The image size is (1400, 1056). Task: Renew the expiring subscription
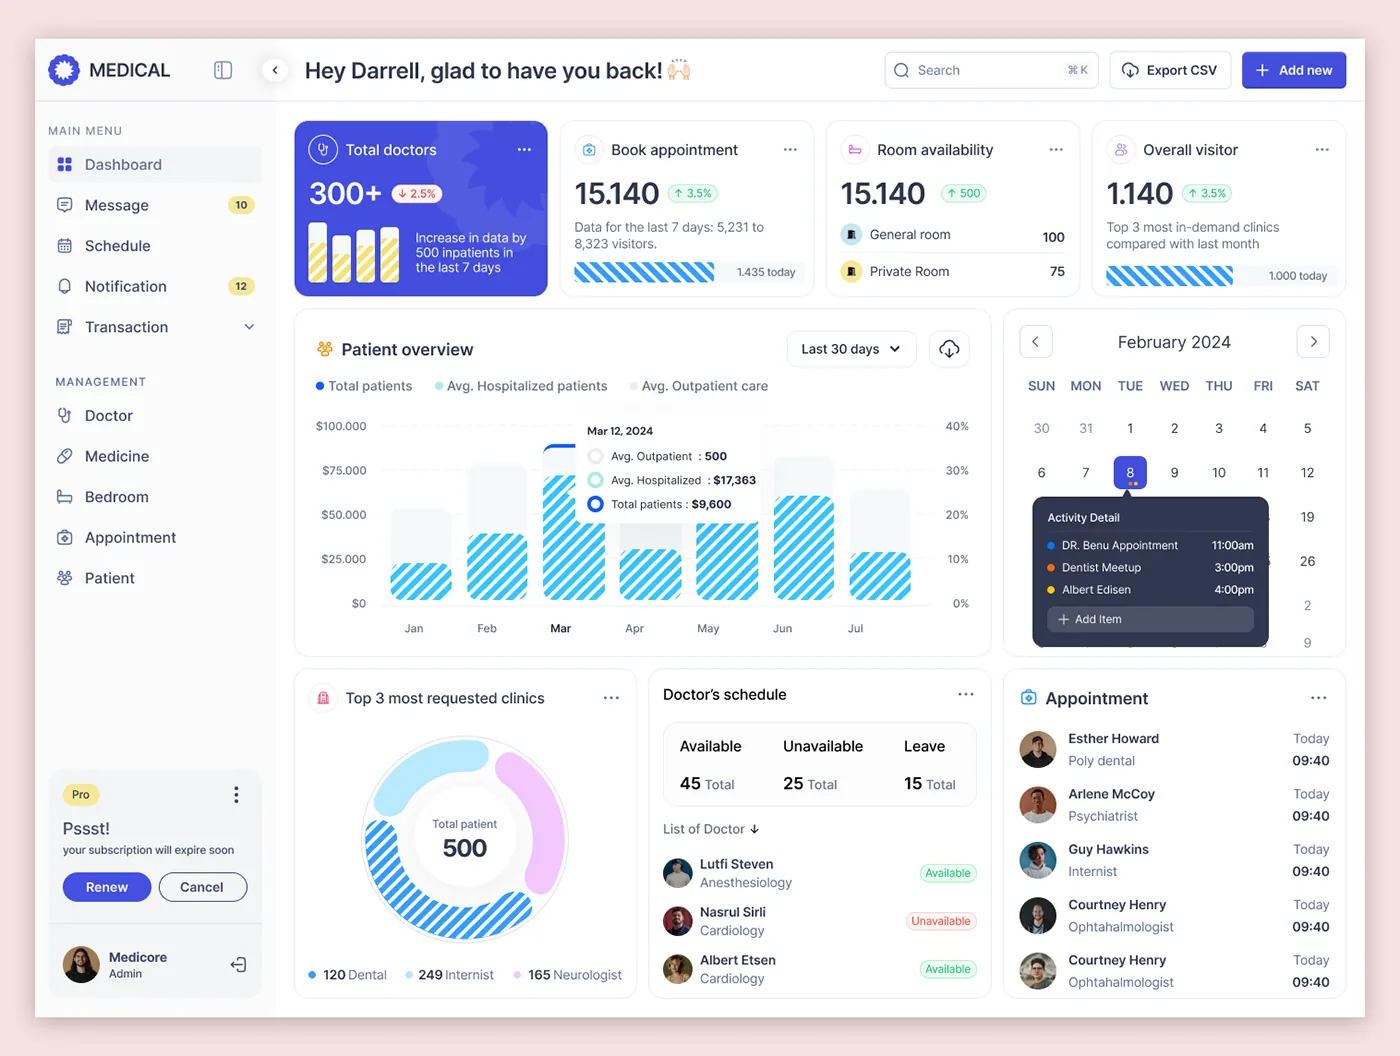(107, 887)
